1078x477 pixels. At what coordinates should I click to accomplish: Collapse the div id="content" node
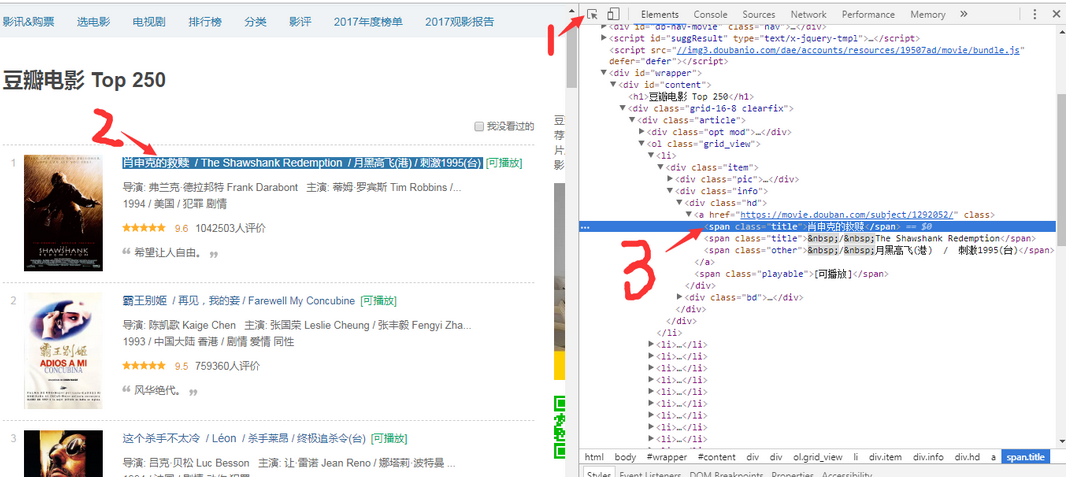613,85
